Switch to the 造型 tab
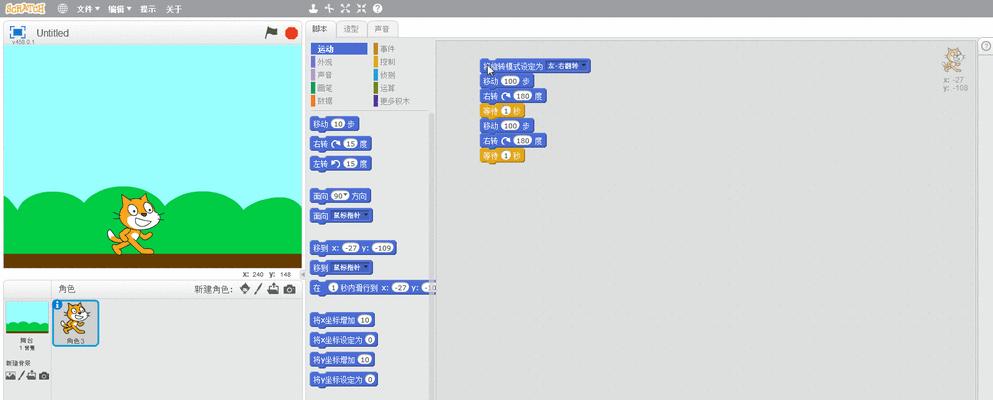Image resolution: width=993 pixels, height=400 pixels. tap(351, 28)
